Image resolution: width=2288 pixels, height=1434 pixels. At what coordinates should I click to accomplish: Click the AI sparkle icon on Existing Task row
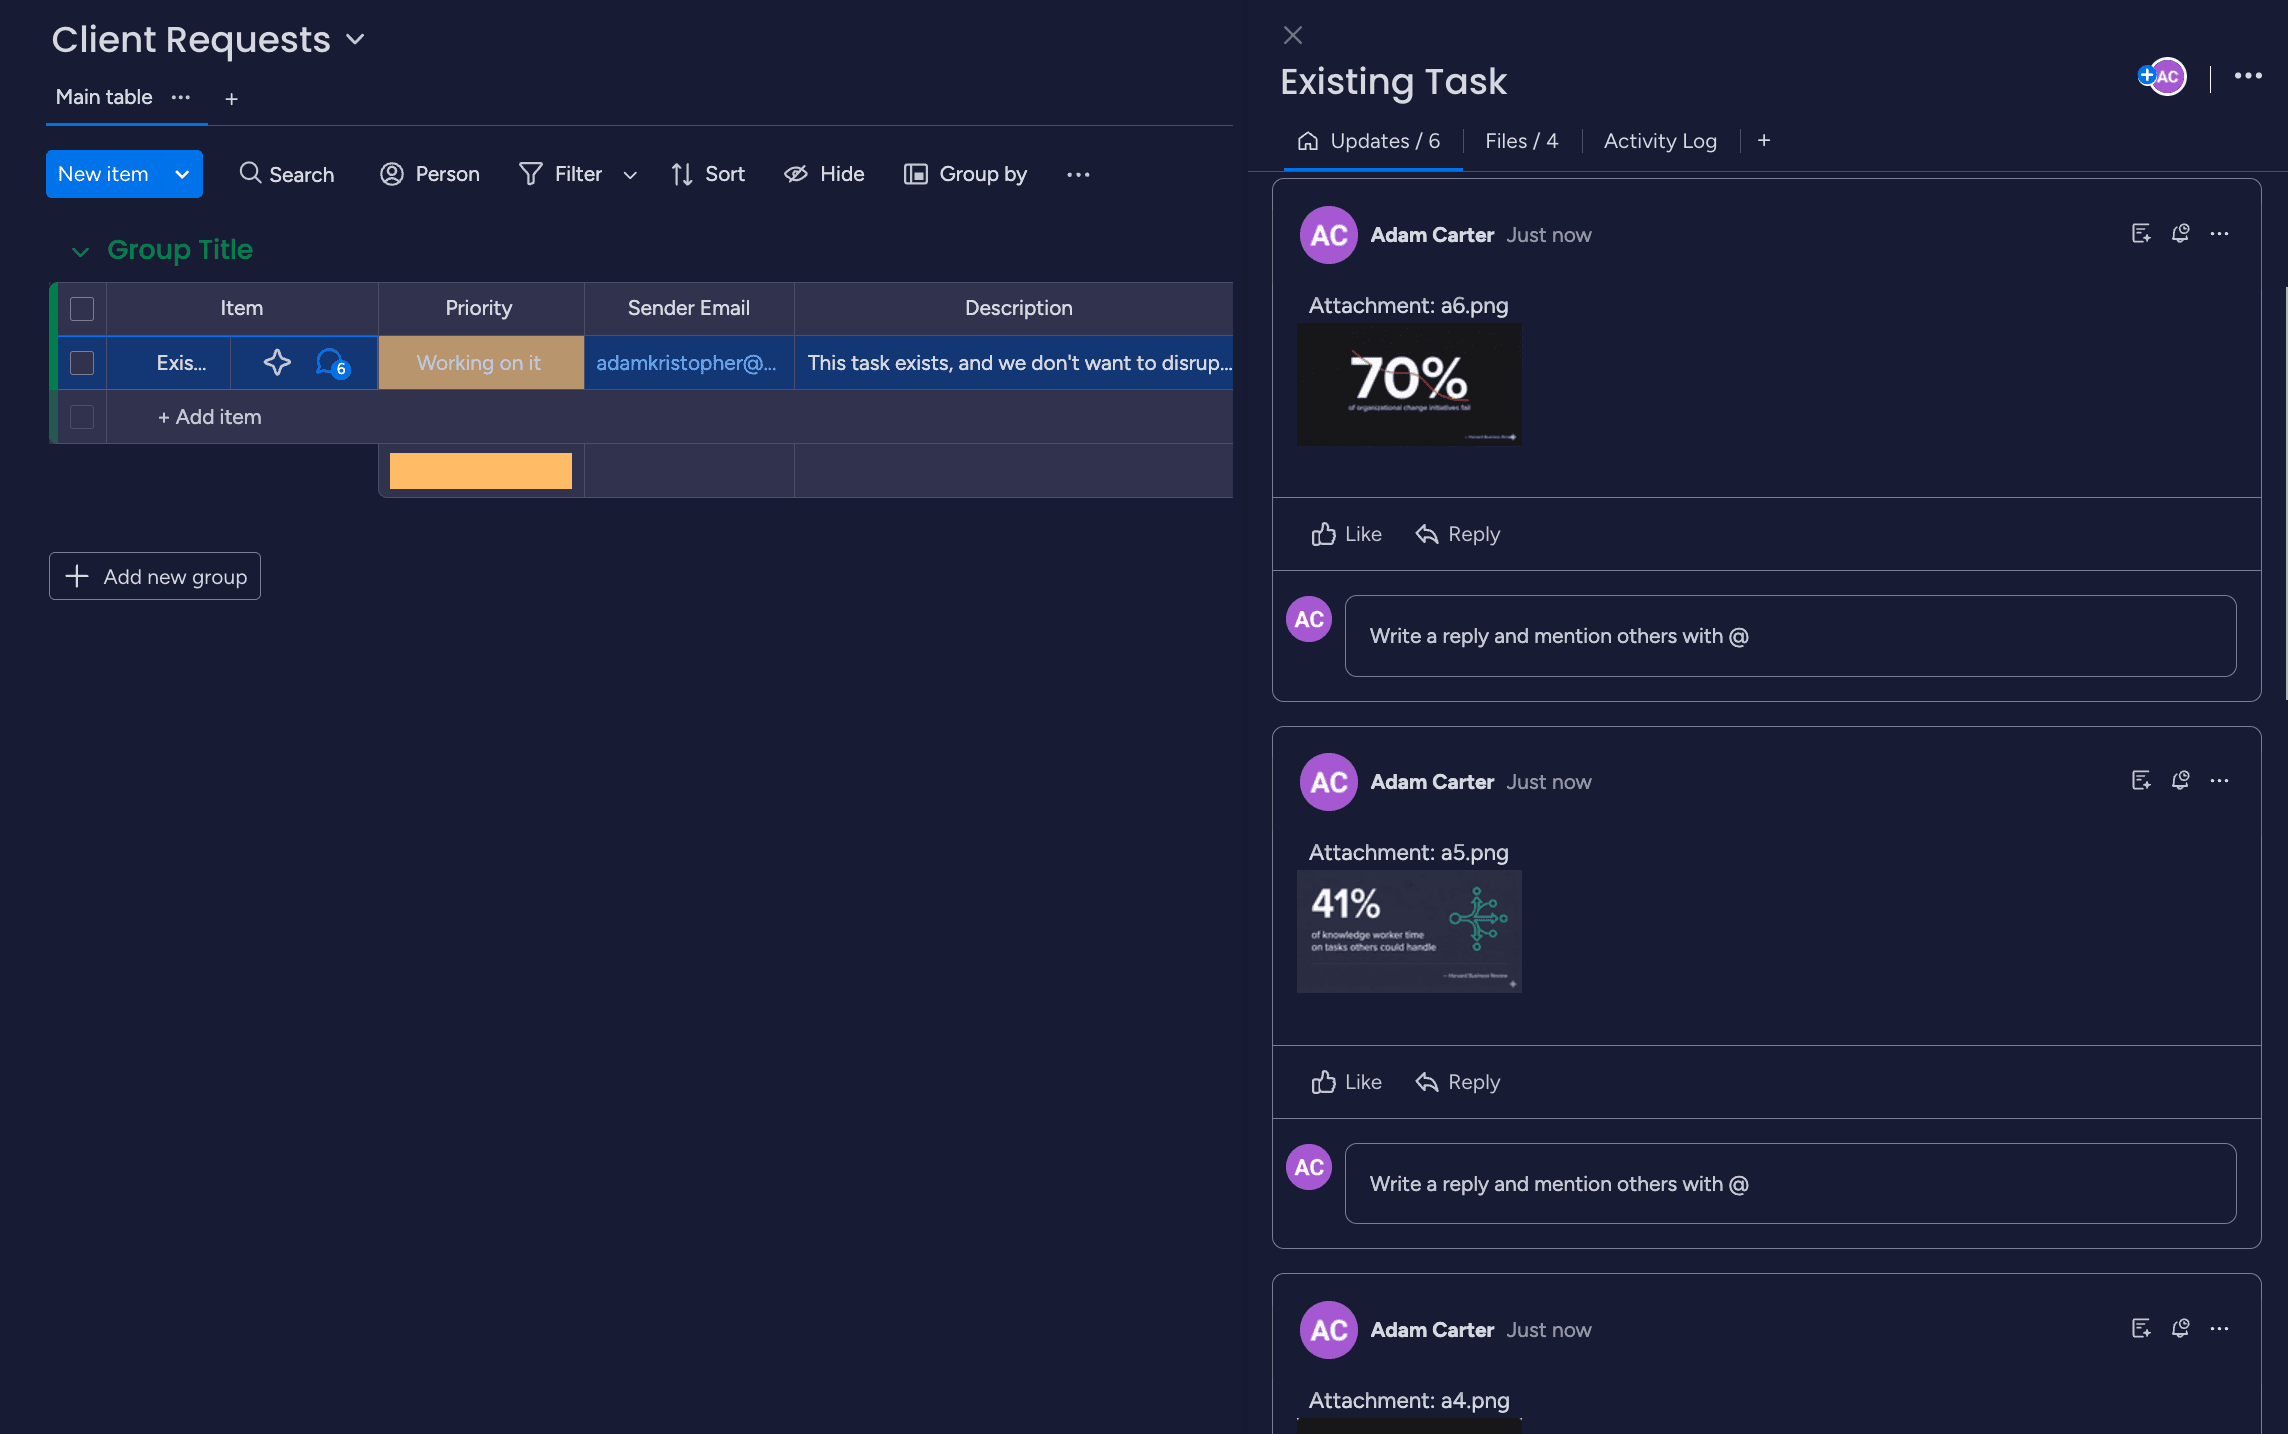click(x=277, y=362)
